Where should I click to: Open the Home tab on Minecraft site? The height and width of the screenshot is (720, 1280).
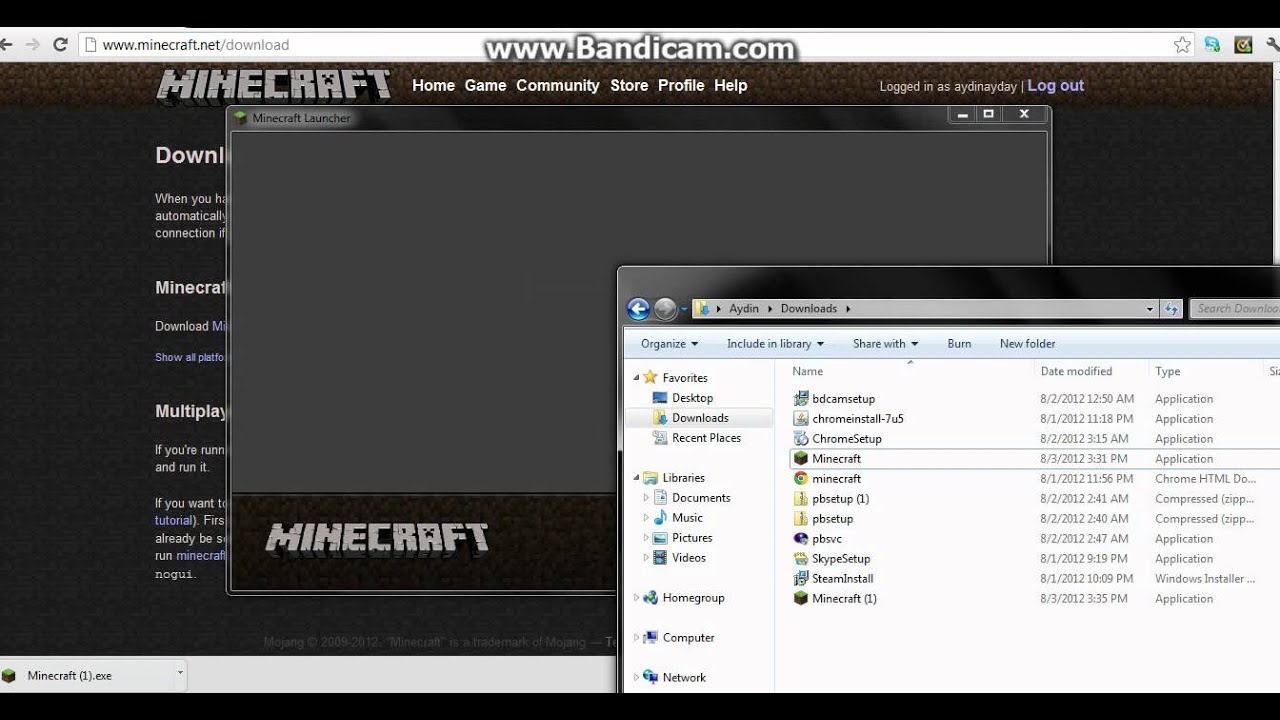click(x=433, y=86)
